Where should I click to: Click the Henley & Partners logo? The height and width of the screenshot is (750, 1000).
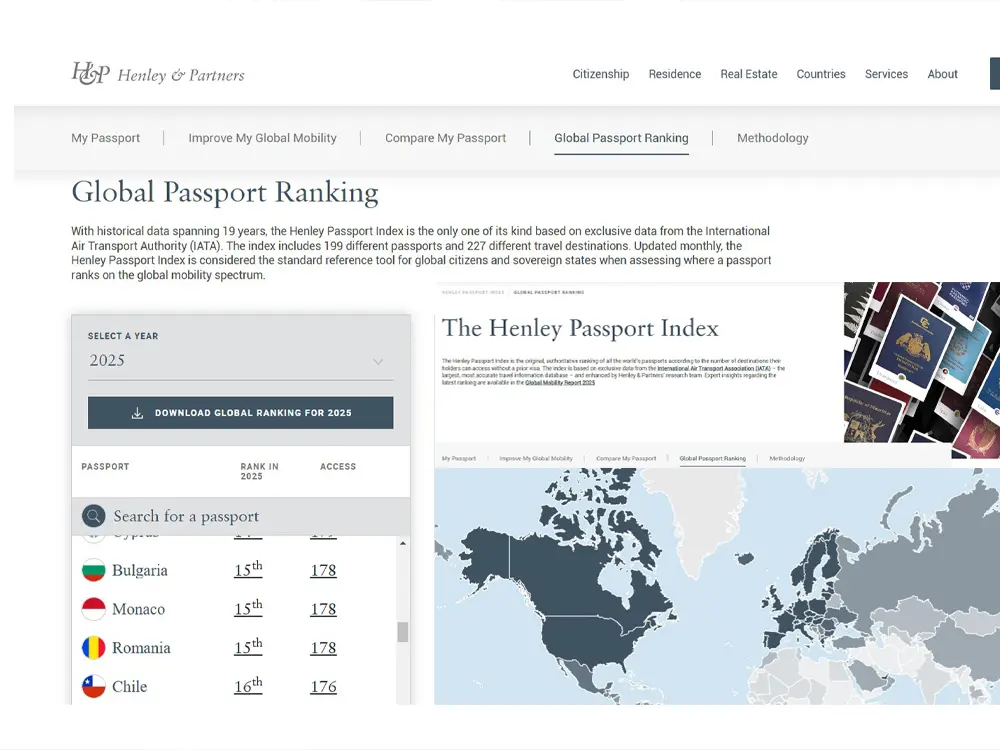tap(158, 74)
